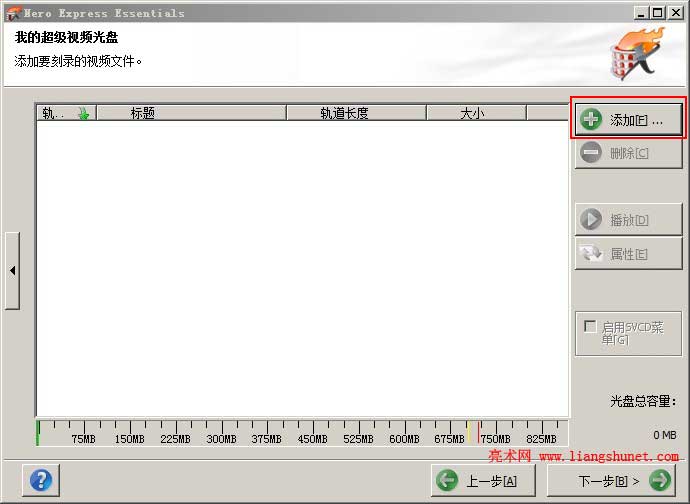
Task: Maximize the Nero Express window
Action: (657, 13)
